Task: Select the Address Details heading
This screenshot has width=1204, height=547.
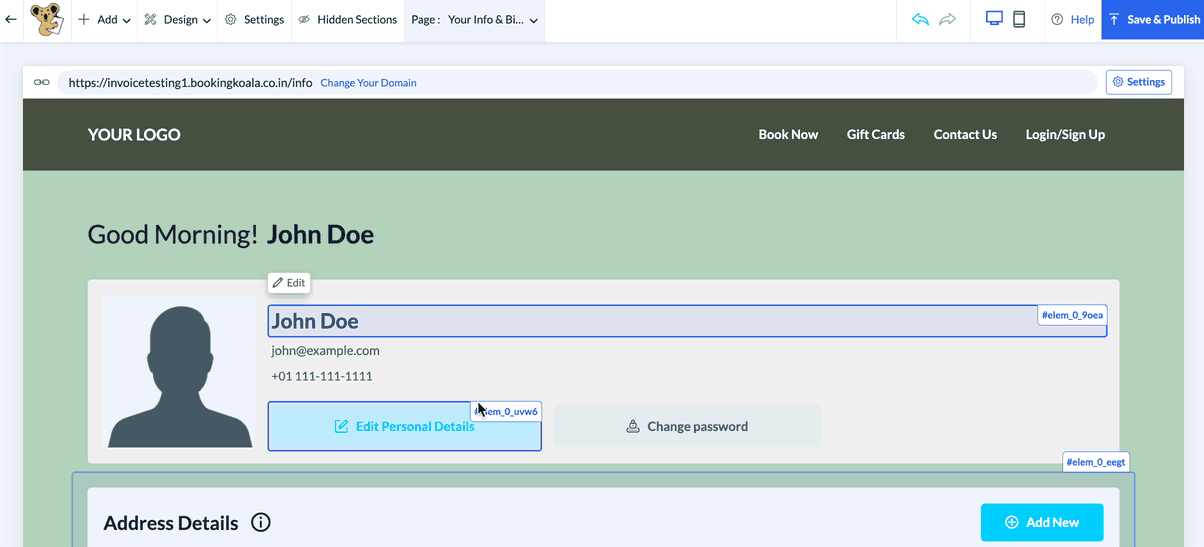Action: coord(171,523)
